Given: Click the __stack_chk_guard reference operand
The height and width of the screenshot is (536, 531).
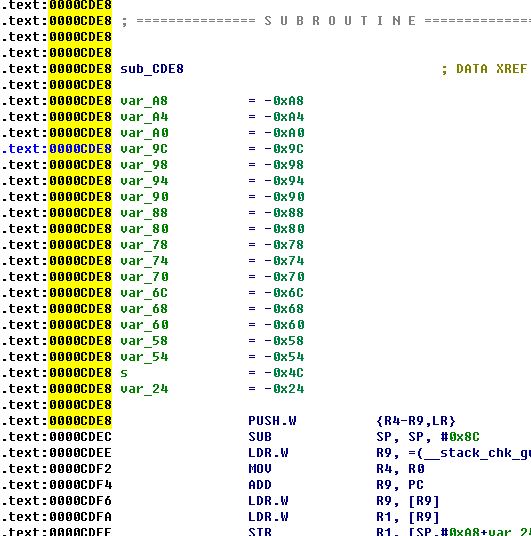Looking at the screenshot, I should point(470,453).
